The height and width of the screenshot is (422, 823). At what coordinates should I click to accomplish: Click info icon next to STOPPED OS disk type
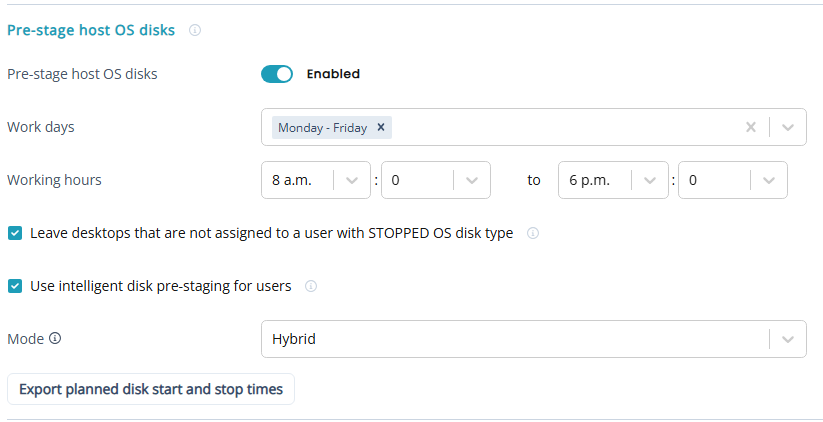tap(533, 233)
